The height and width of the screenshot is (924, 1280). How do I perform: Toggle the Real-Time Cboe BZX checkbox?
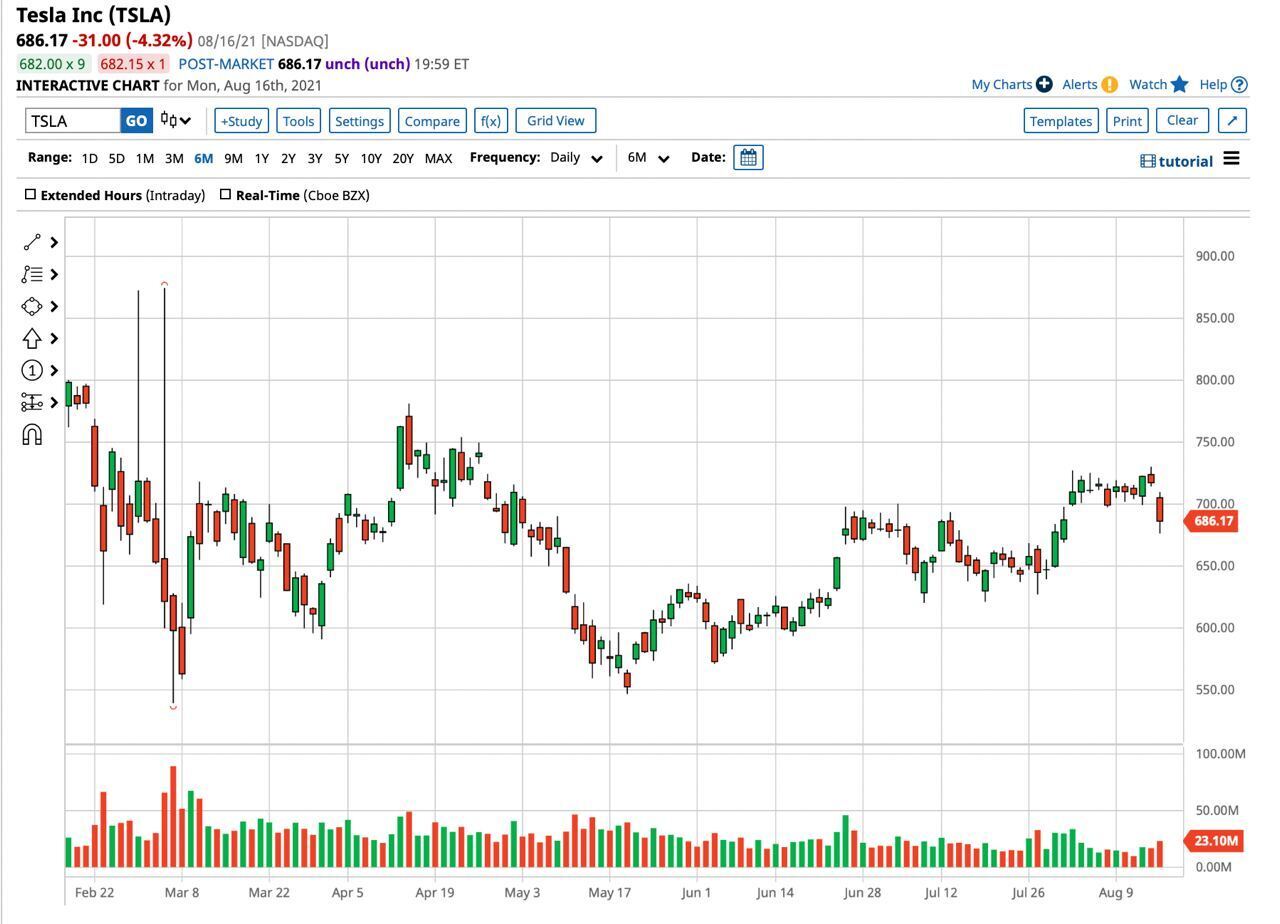coord(225,195)
